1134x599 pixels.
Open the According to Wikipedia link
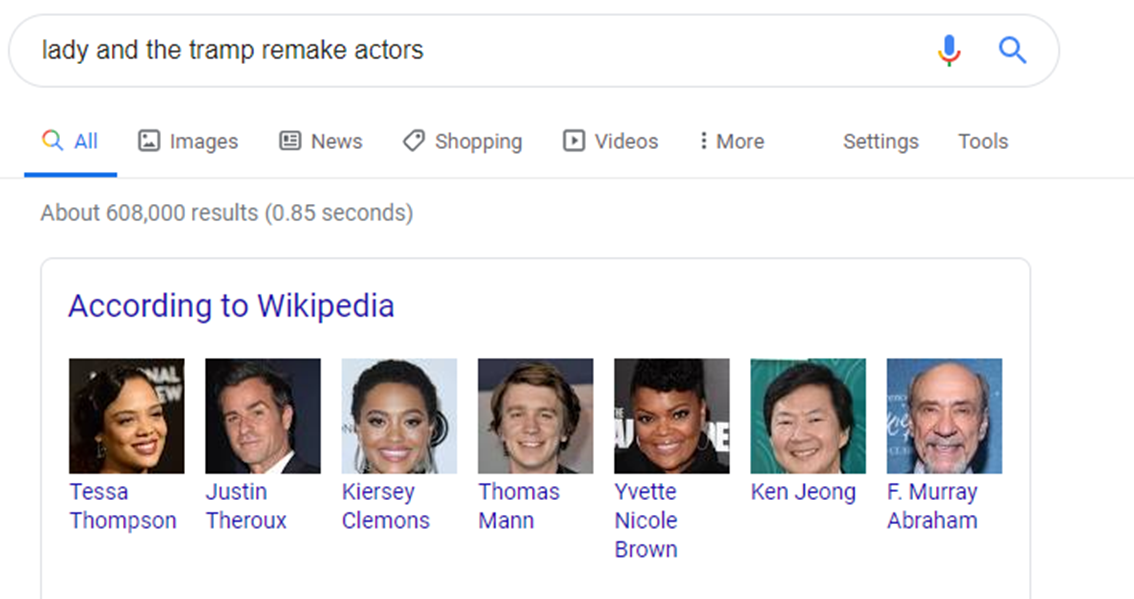[x=231, y=306]
